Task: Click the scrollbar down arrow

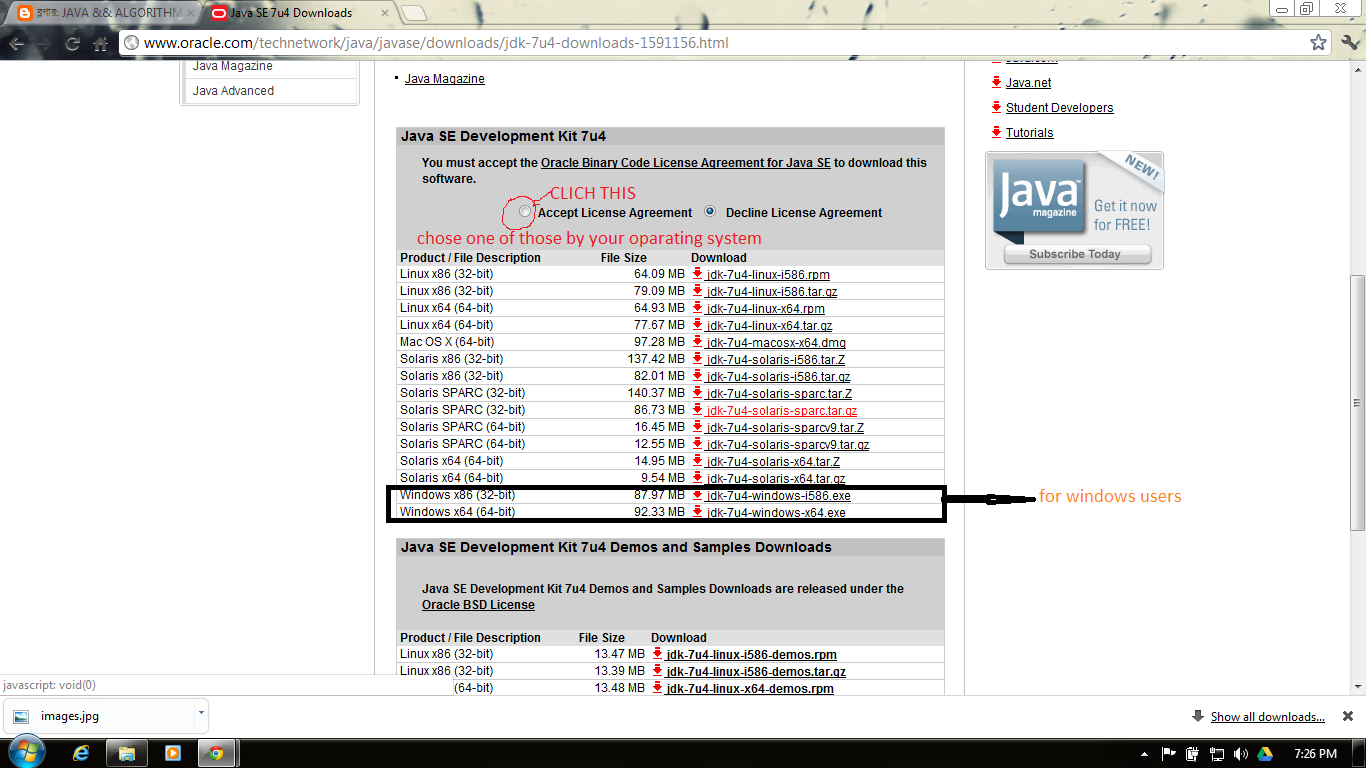Action: 1357,686
